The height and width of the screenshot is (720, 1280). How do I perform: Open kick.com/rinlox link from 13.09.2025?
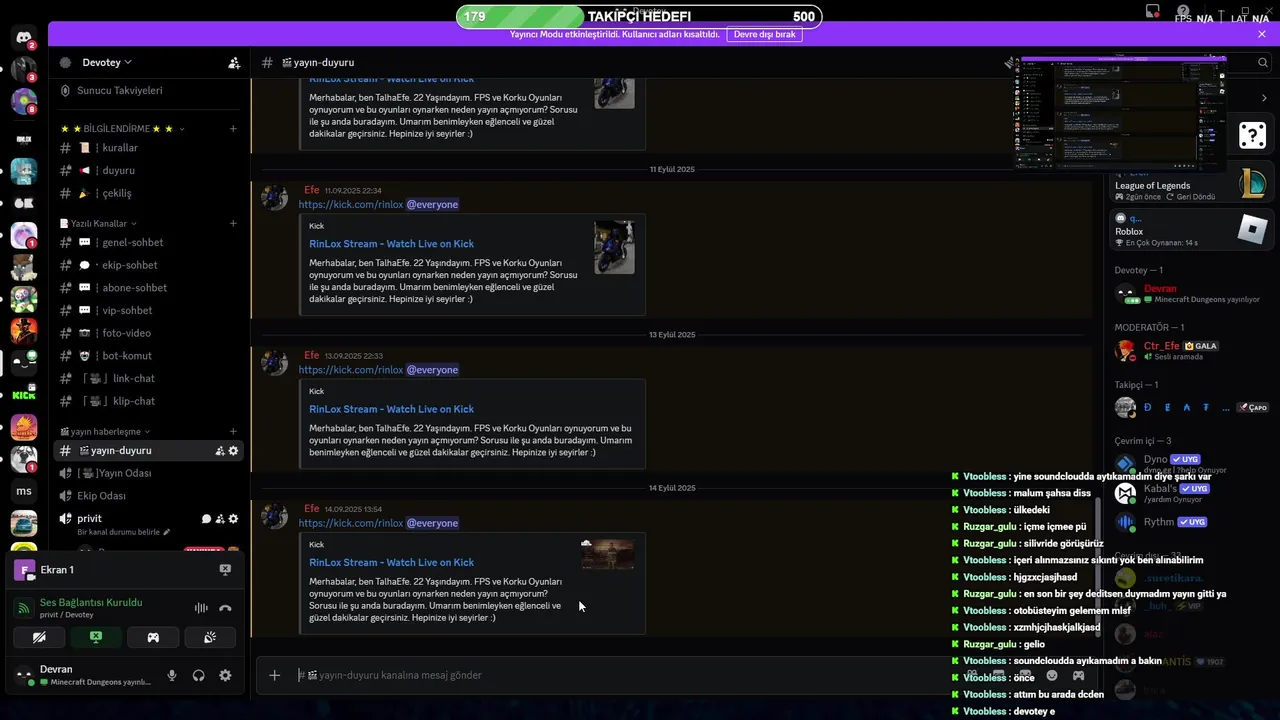[351, 370]
